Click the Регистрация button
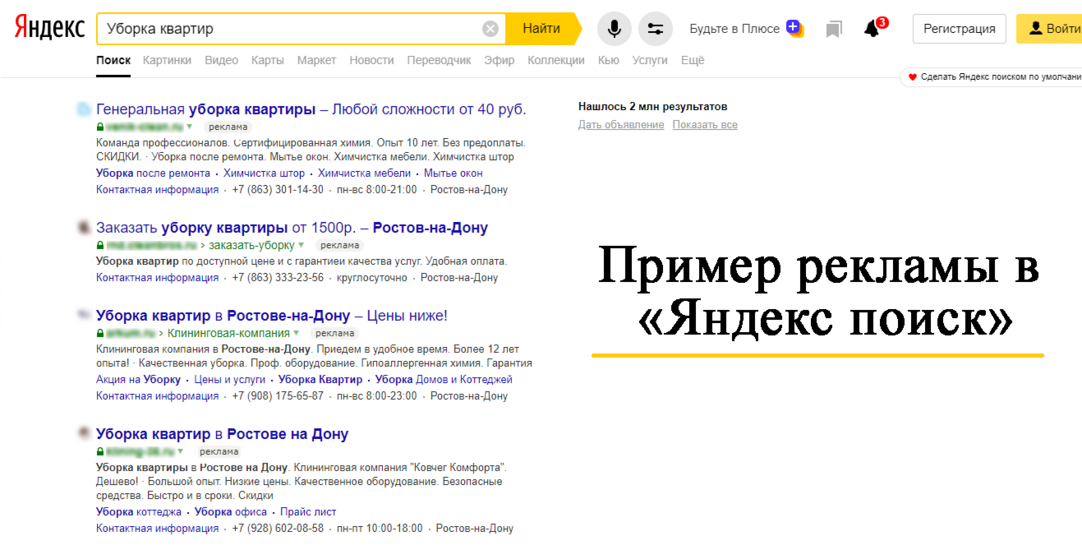The width and height of the screenshot is (1082, 550). pos(959,29)
